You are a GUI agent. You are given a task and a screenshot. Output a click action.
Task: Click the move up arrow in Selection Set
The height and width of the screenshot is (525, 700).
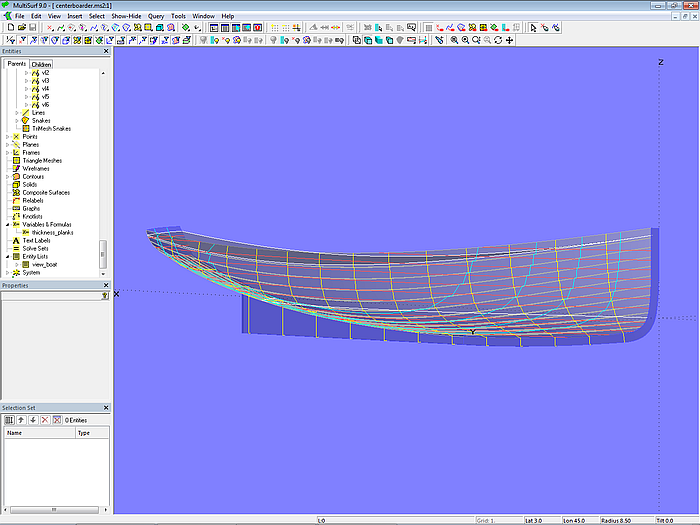[20, 420]
